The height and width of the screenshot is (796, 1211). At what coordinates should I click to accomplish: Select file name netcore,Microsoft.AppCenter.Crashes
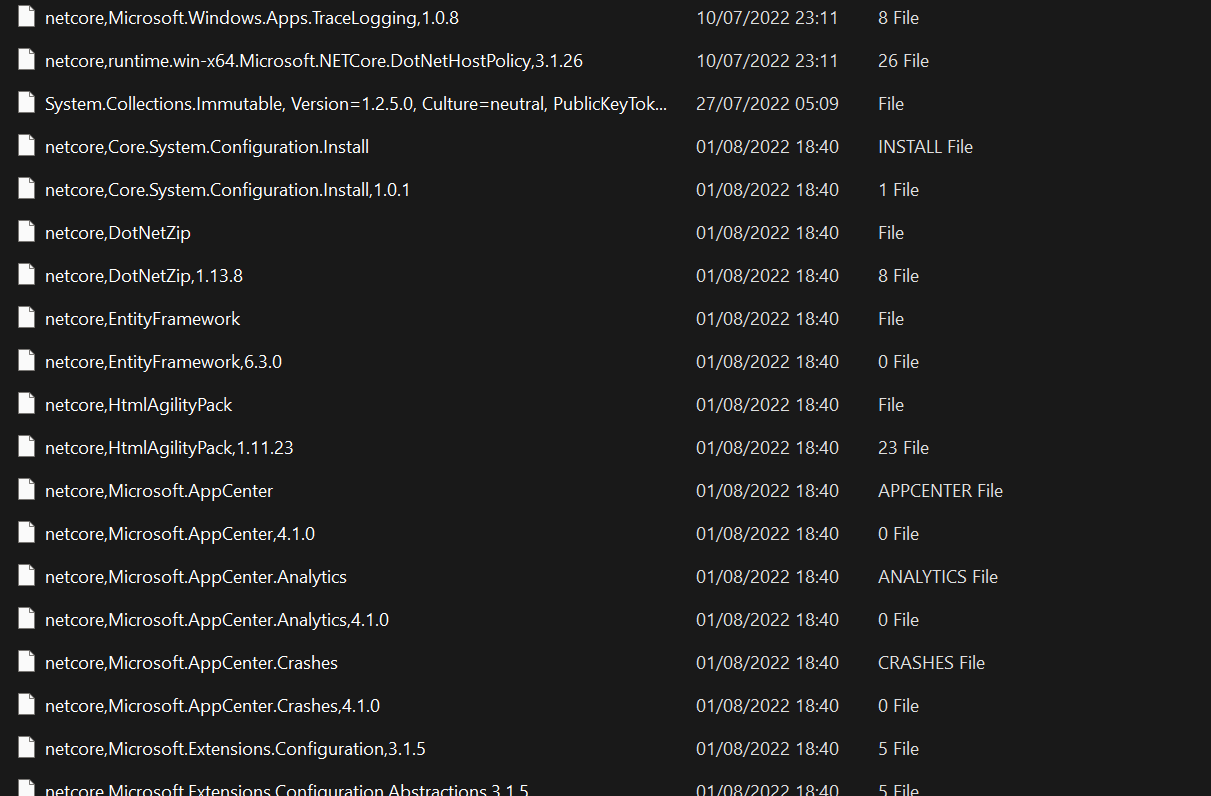point(192,663)
